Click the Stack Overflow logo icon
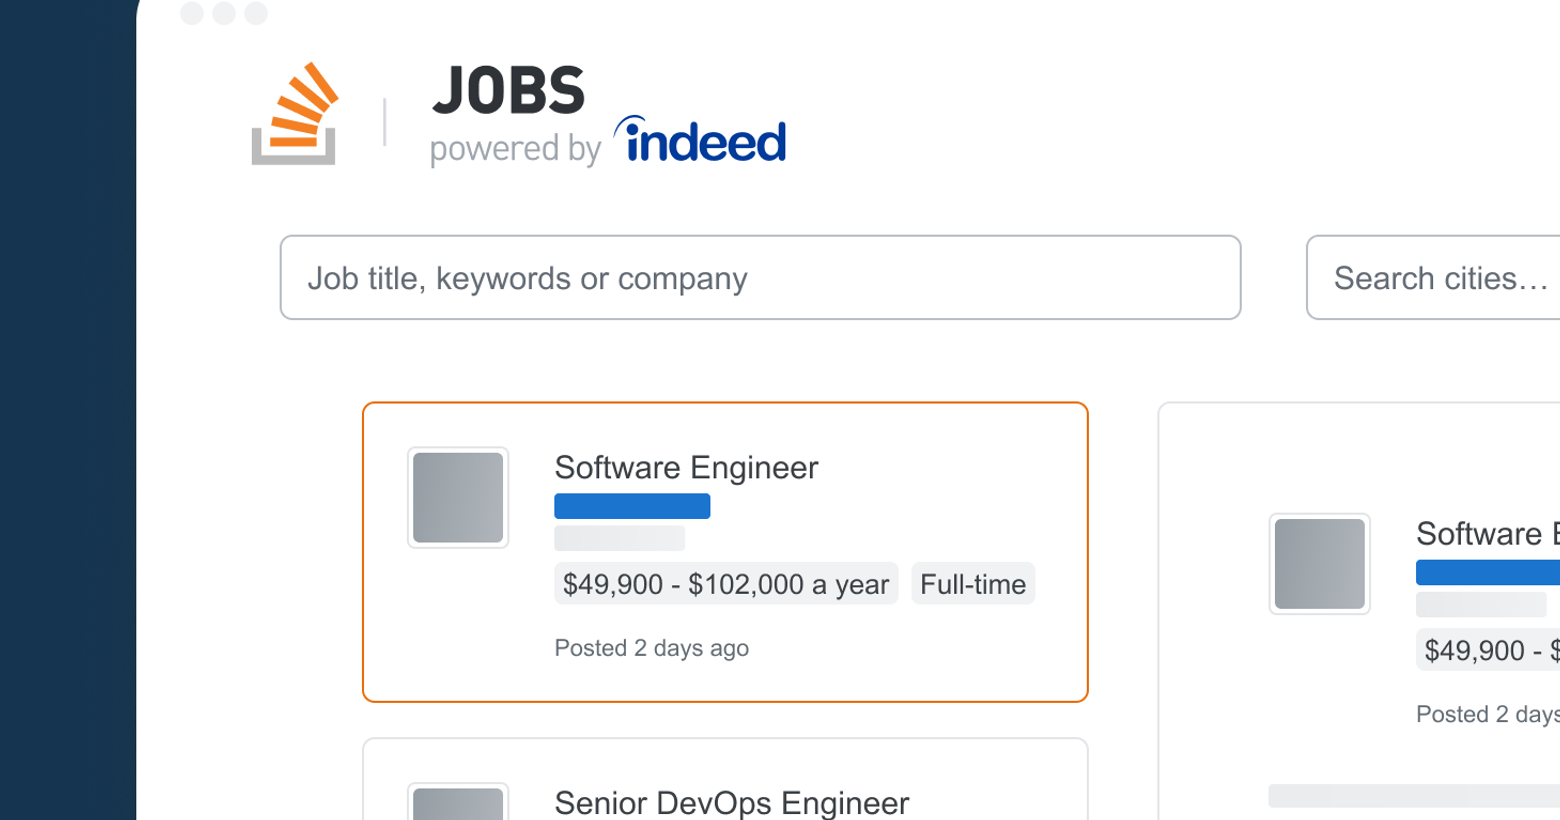The width and height of the screenshot is (1560, 820). pyautogui.click(x=294, y=114)
